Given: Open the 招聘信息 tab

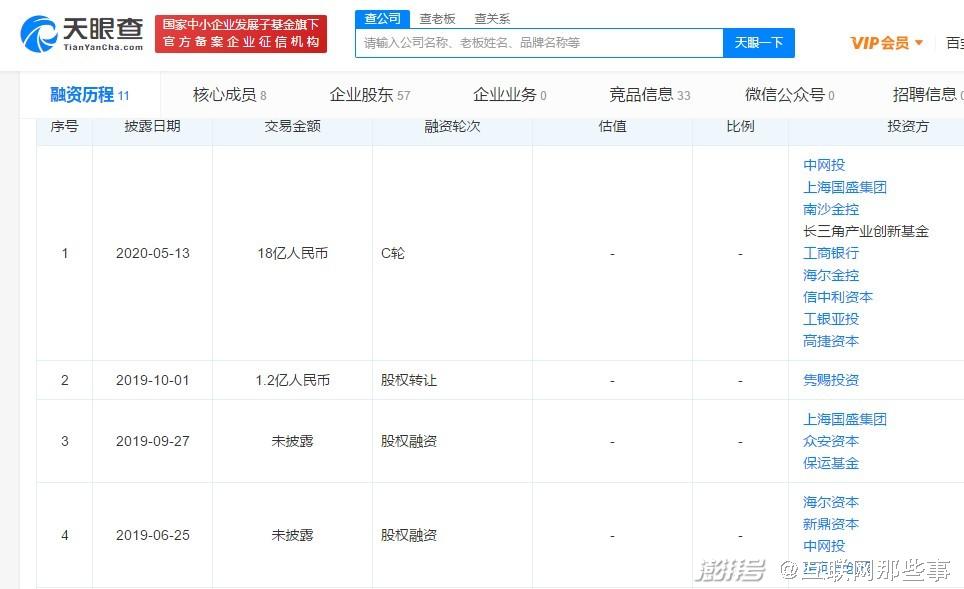Looking at the screenshot, I should pyautogui.click(x=928, y=95).
